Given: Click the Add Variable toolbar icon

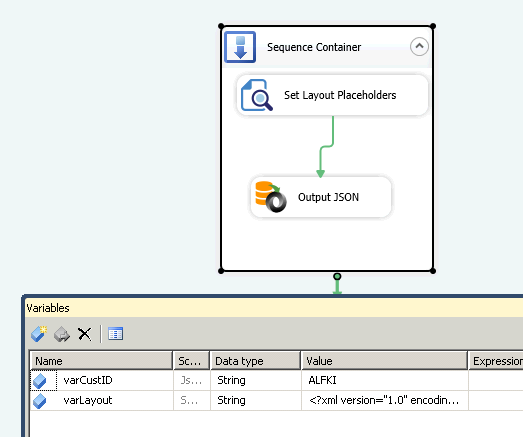Looking at the screenshot, I should point(39,334).
